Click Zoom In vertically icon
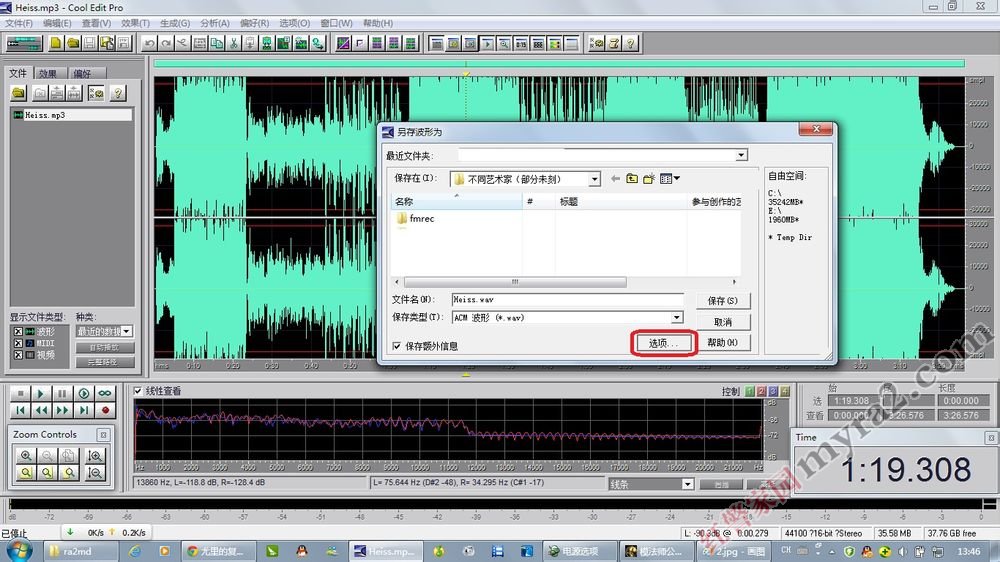Image resolution: width=1000 pixels, height=562 pixels. pyautogui.click(x=95, y=455)
